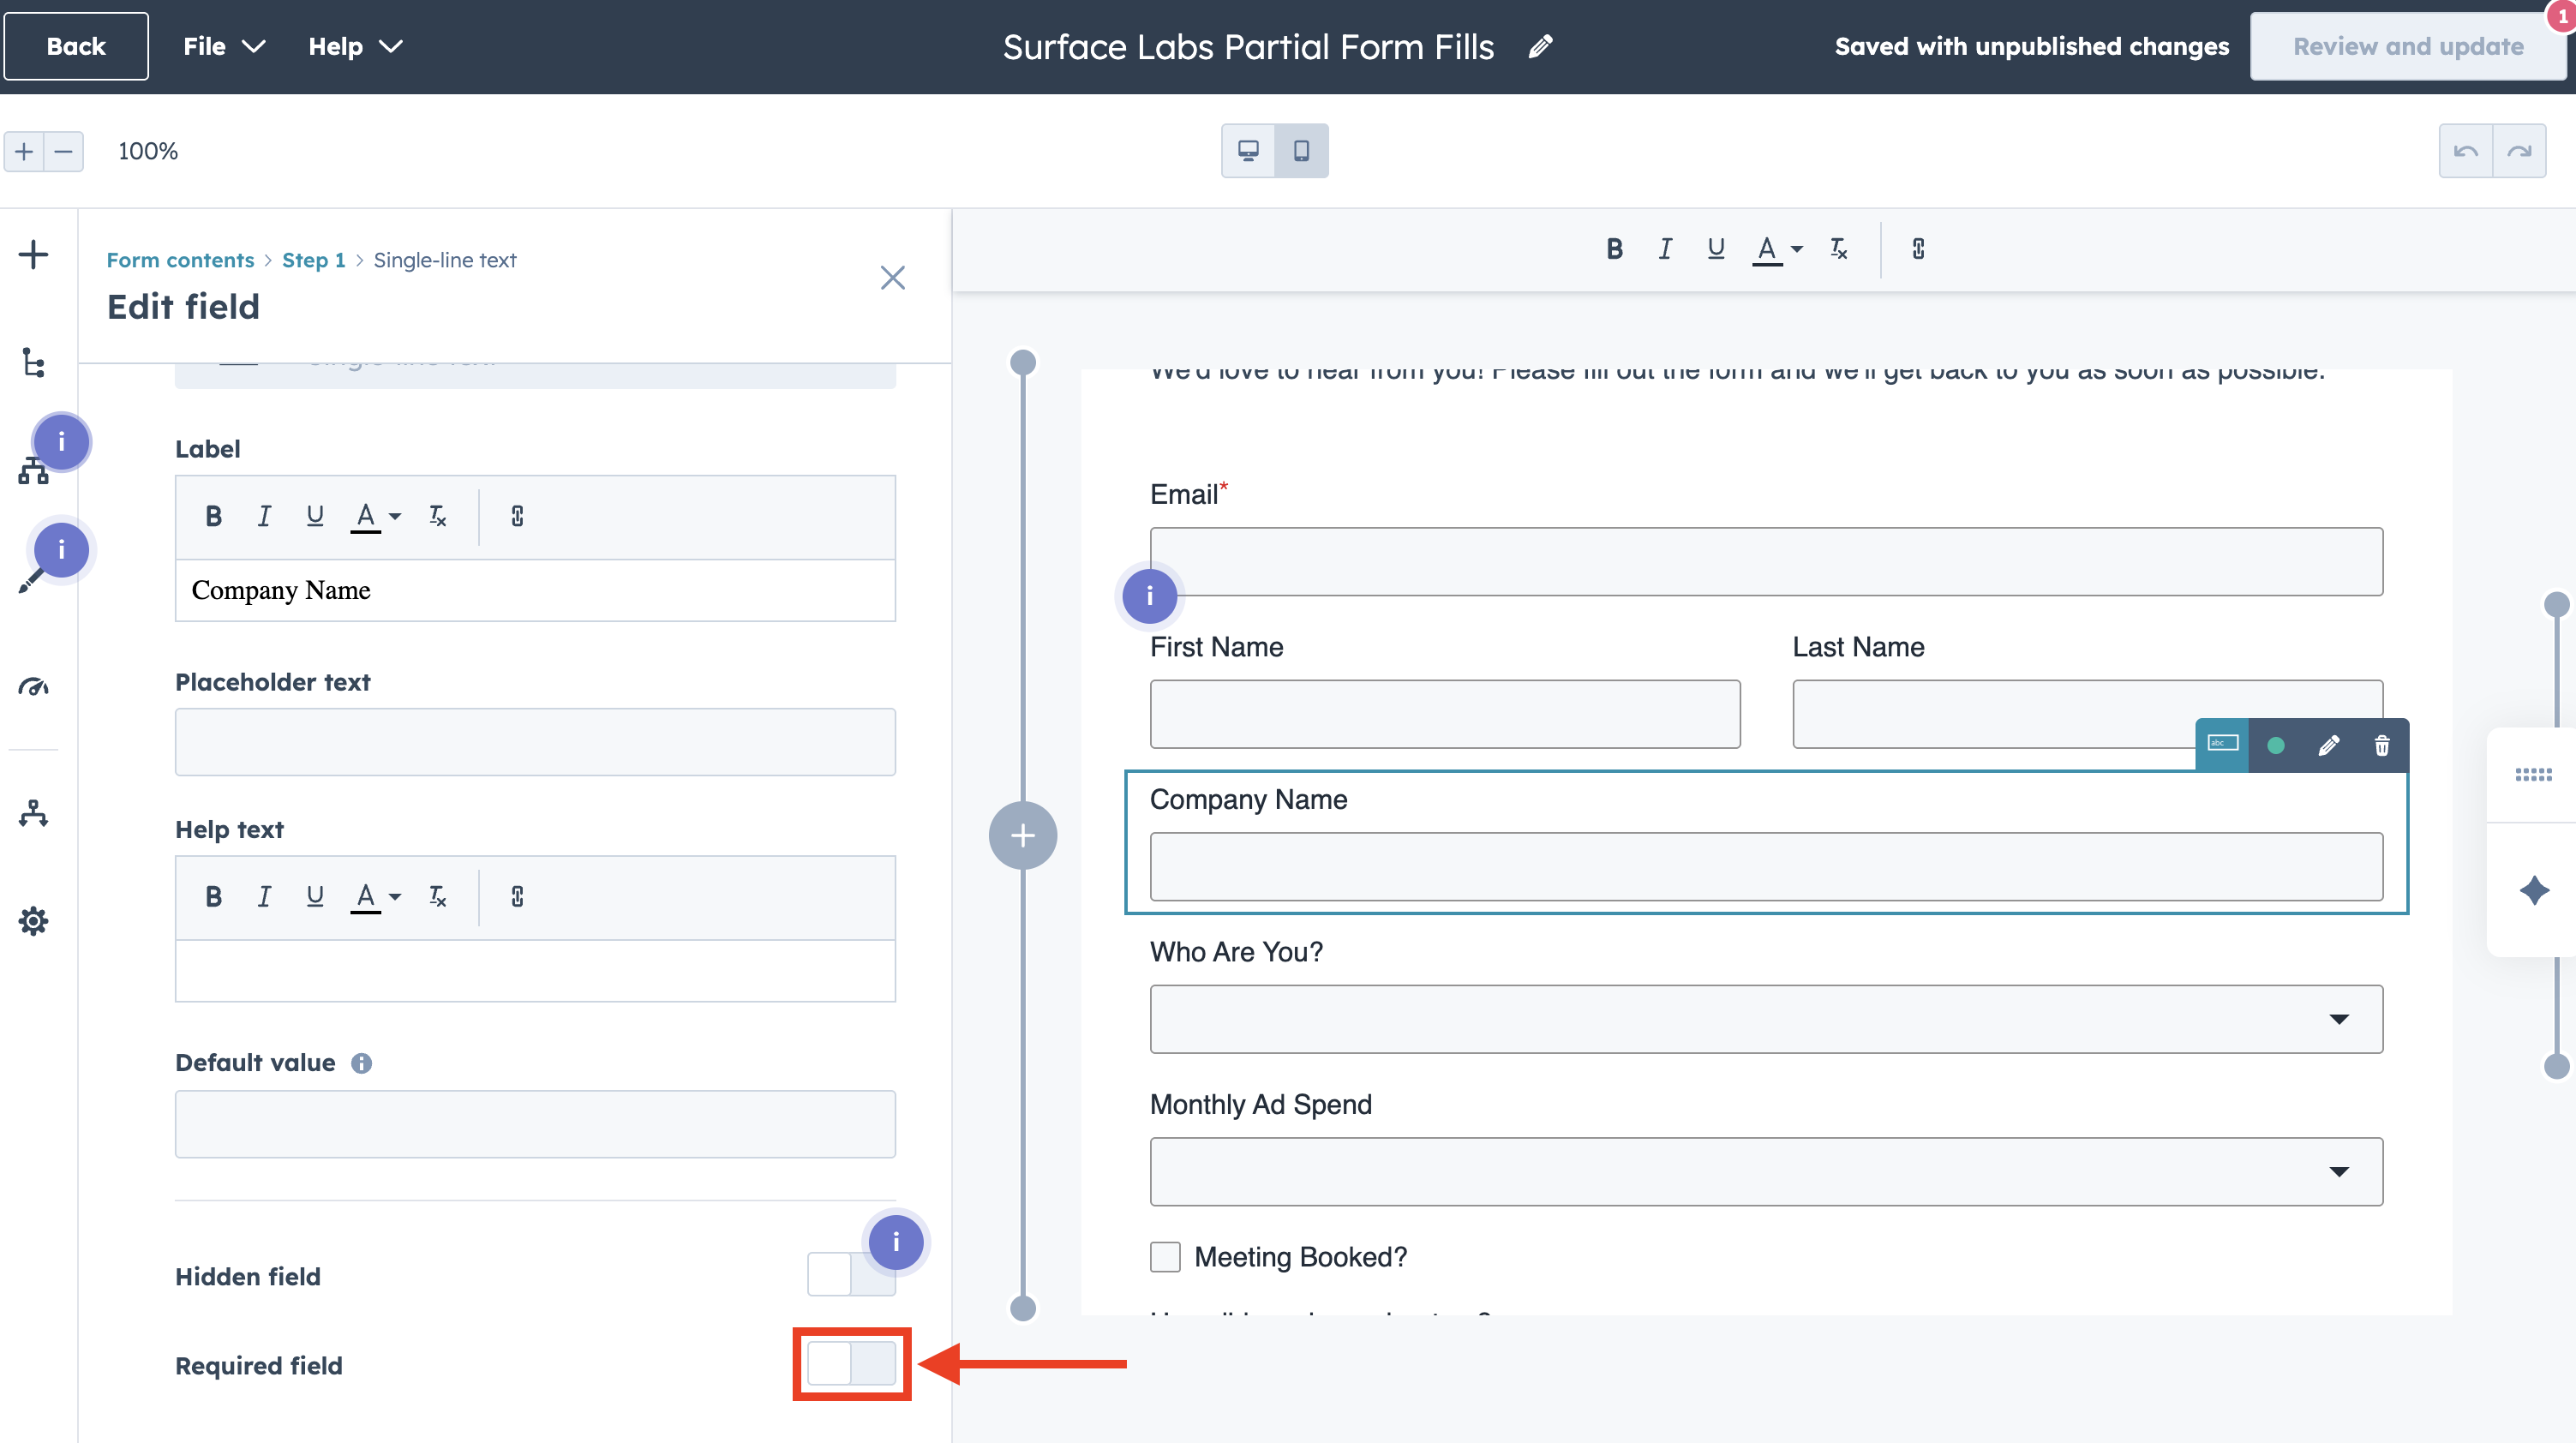Apply bold in Label toolbar
This screenshot has height=1443, width=2576.
[x=213, y=516]
